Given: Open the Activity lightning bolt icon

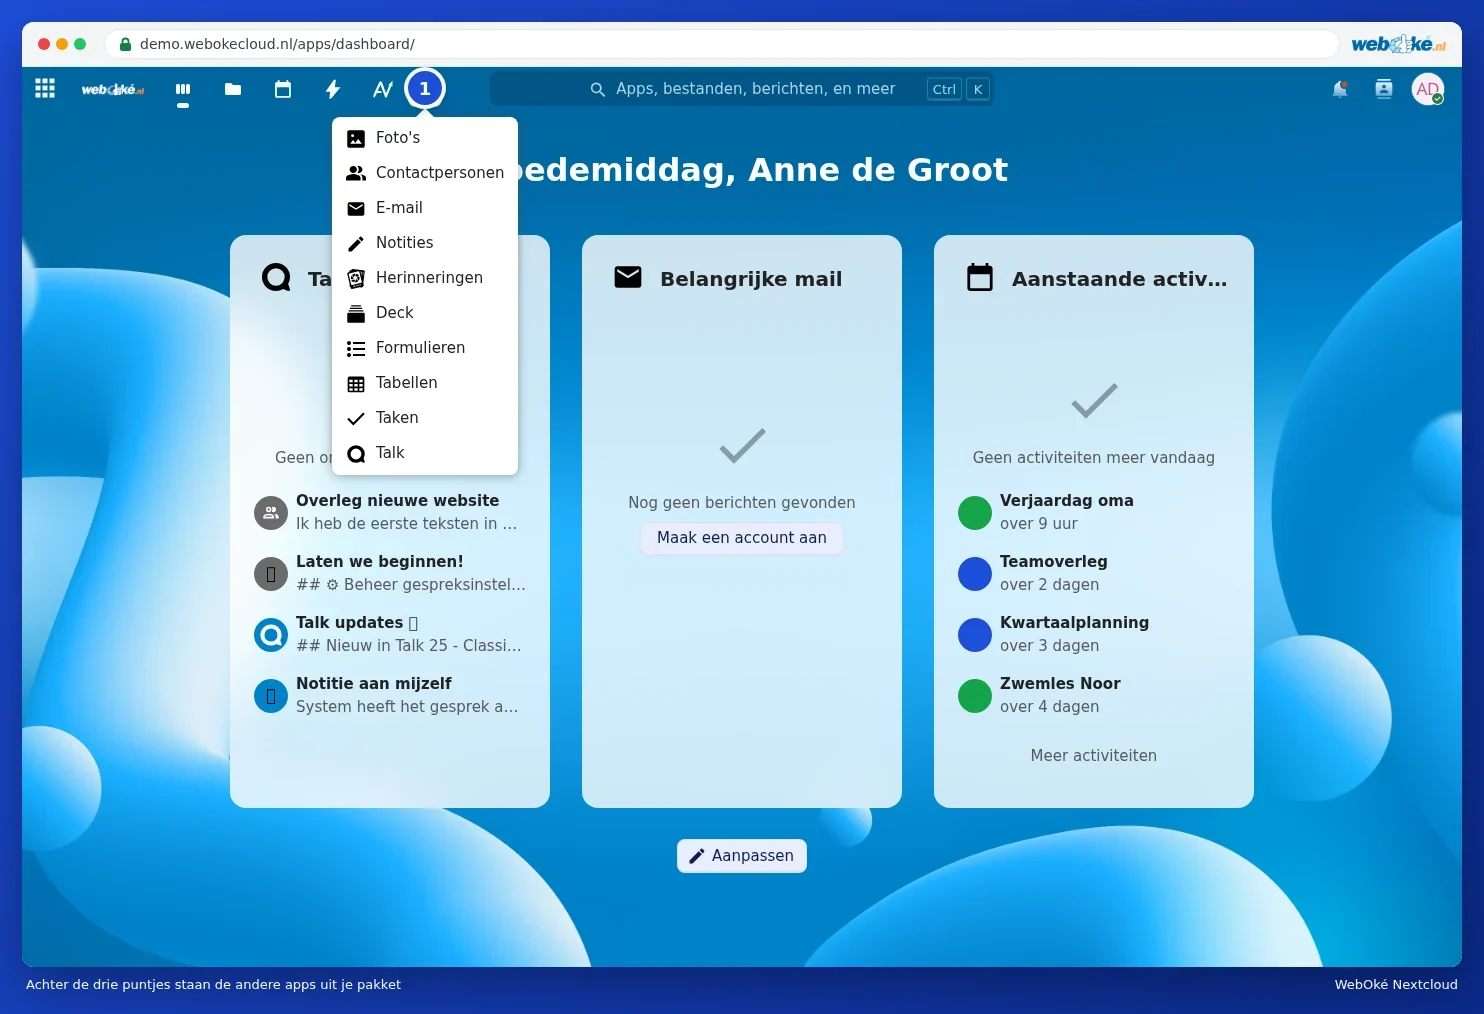Looking at the screenshot, I should pos(333,89).
